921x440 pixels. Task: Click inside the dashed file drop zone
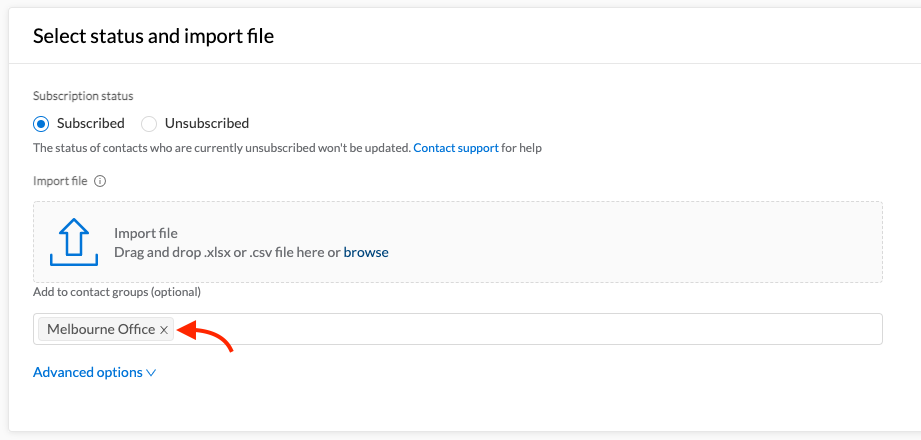click(x=458, y=242)
